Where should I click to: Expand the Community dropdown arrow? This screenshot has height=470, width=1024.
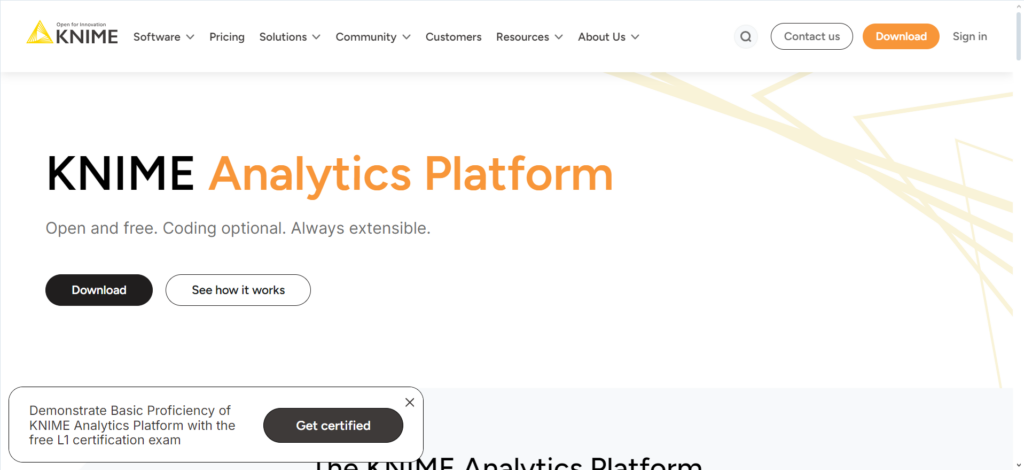point(406,37)
